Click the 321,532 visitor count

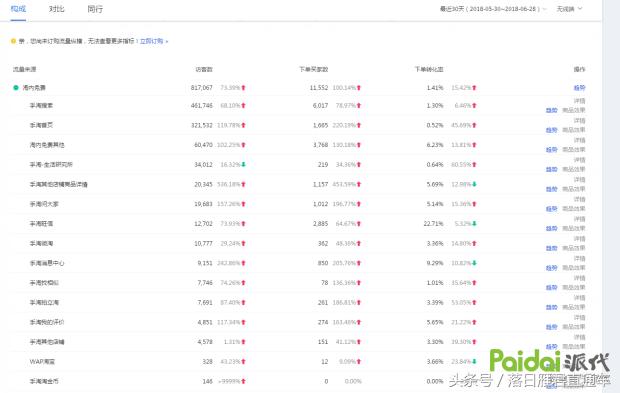pyautogui.click(x=202, y=125)
